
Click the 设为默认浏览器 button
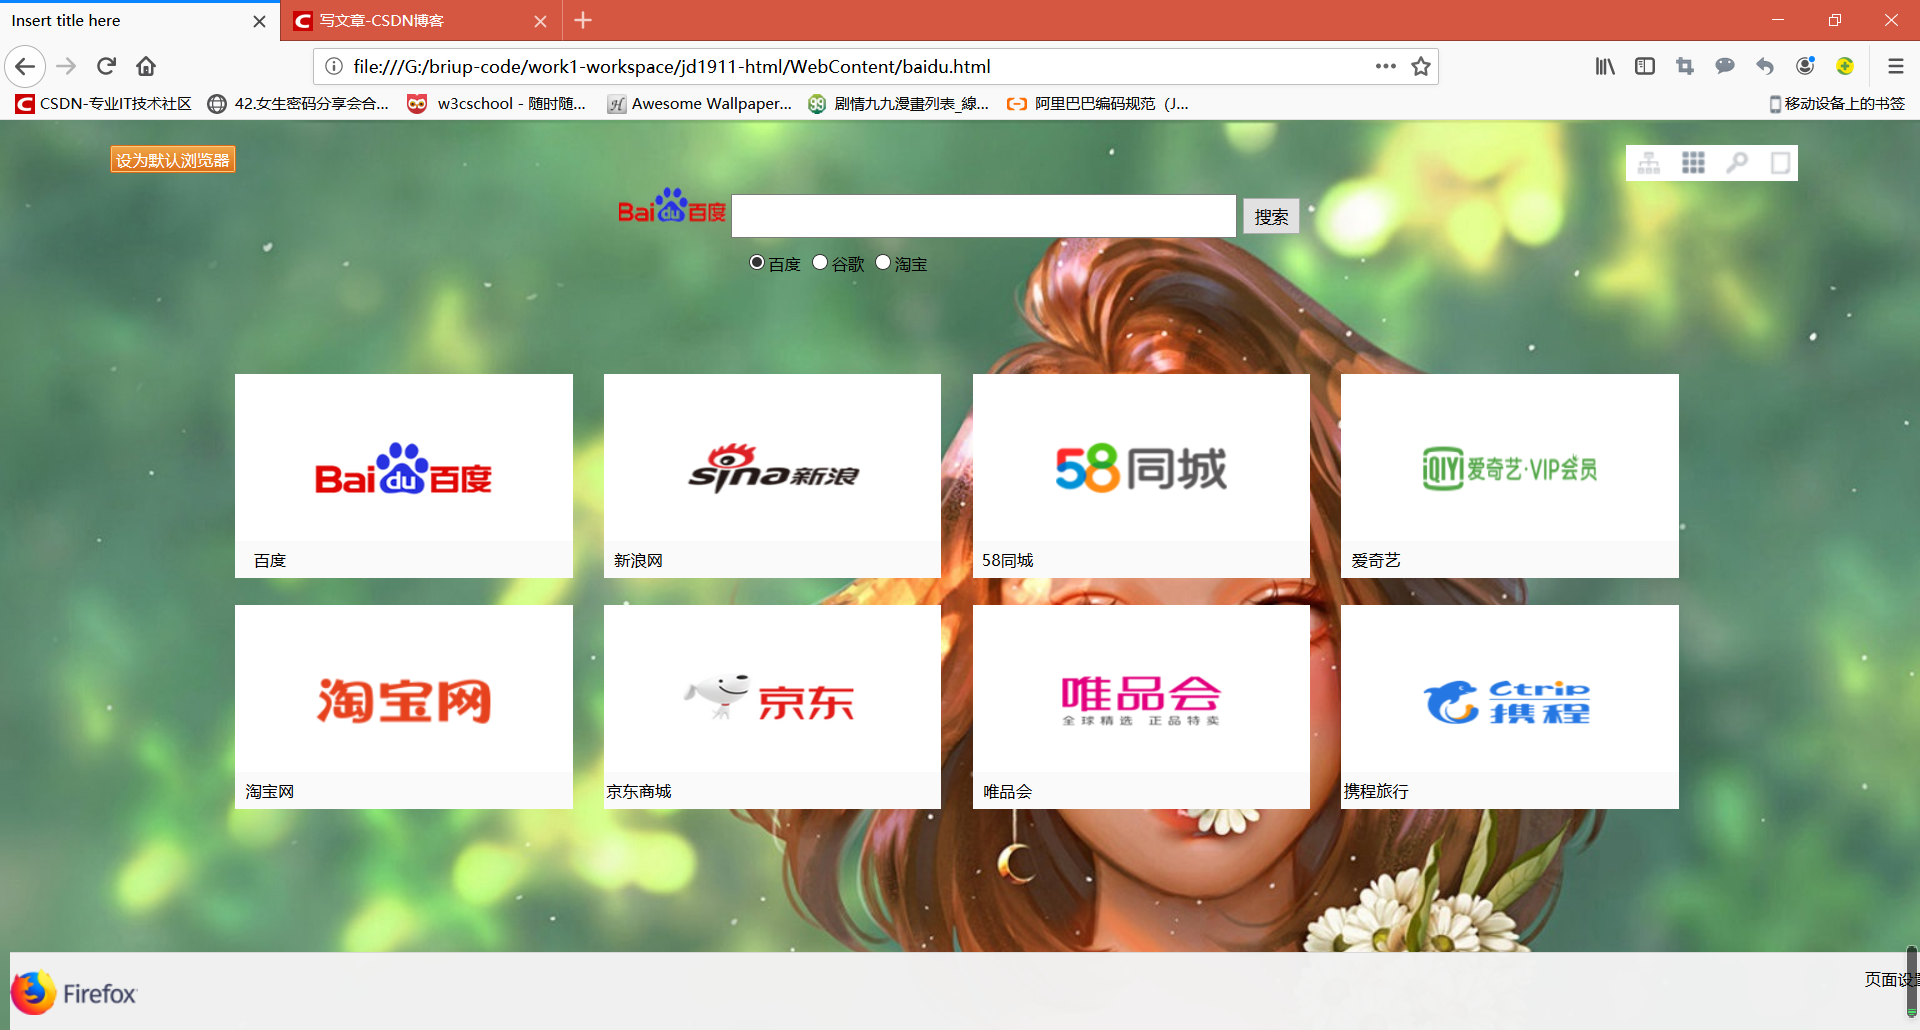point(172,159)
